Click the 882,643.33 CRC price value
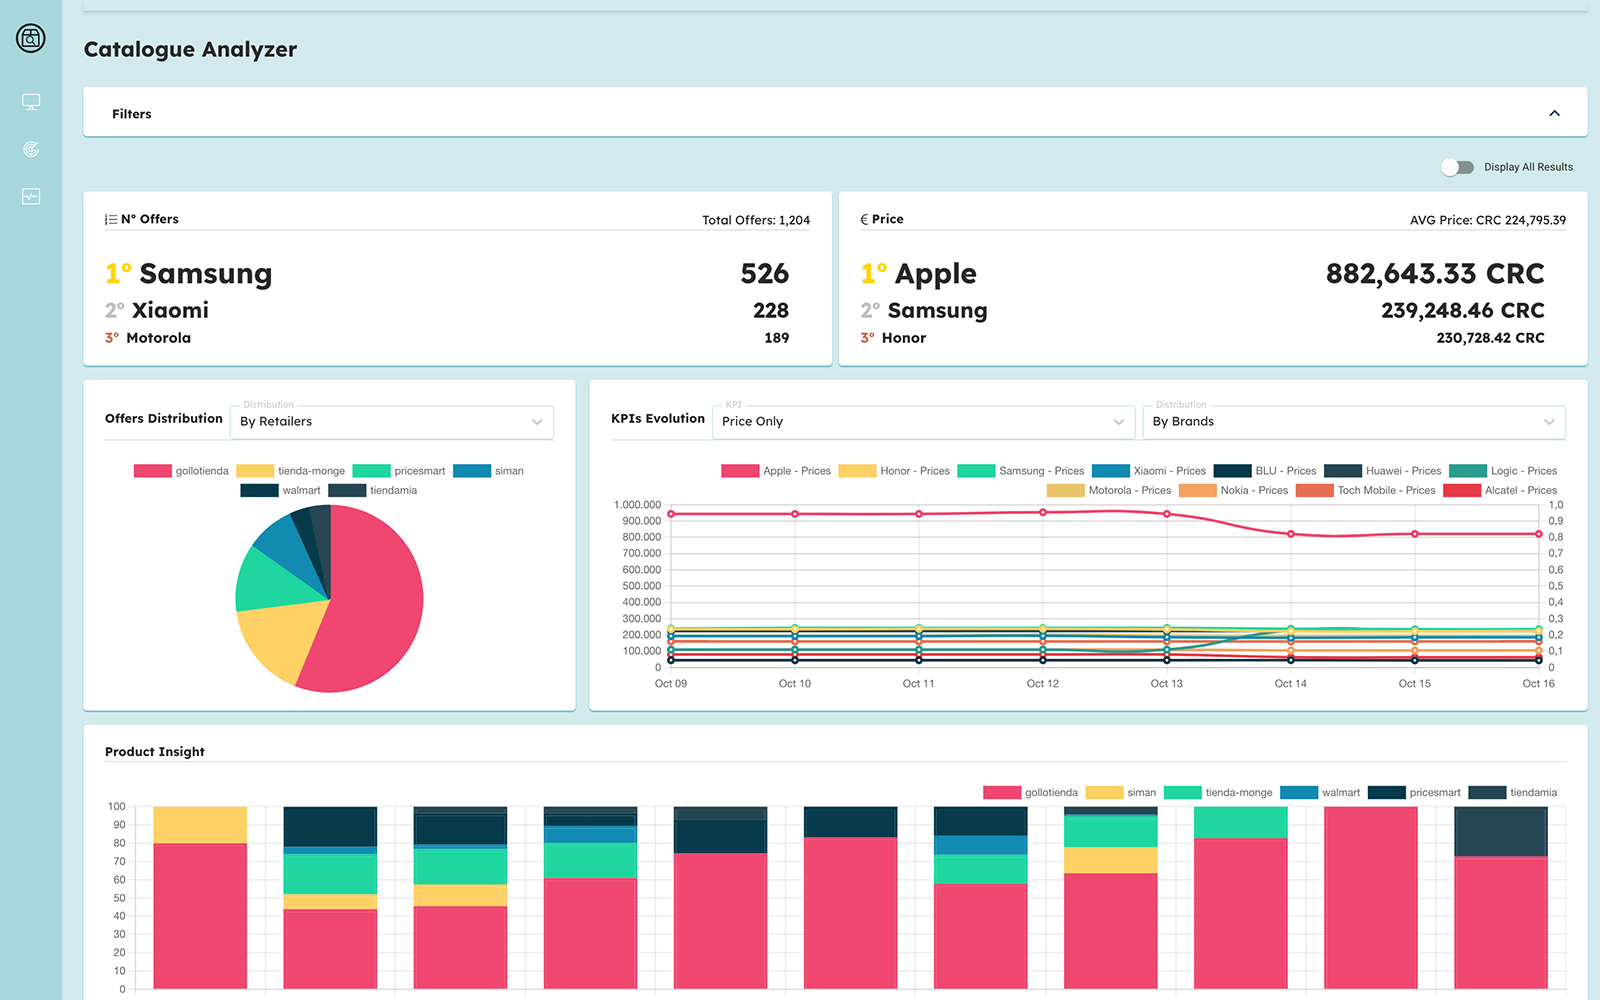This screenshot has width=1600, height=1000. point(1435,274)
